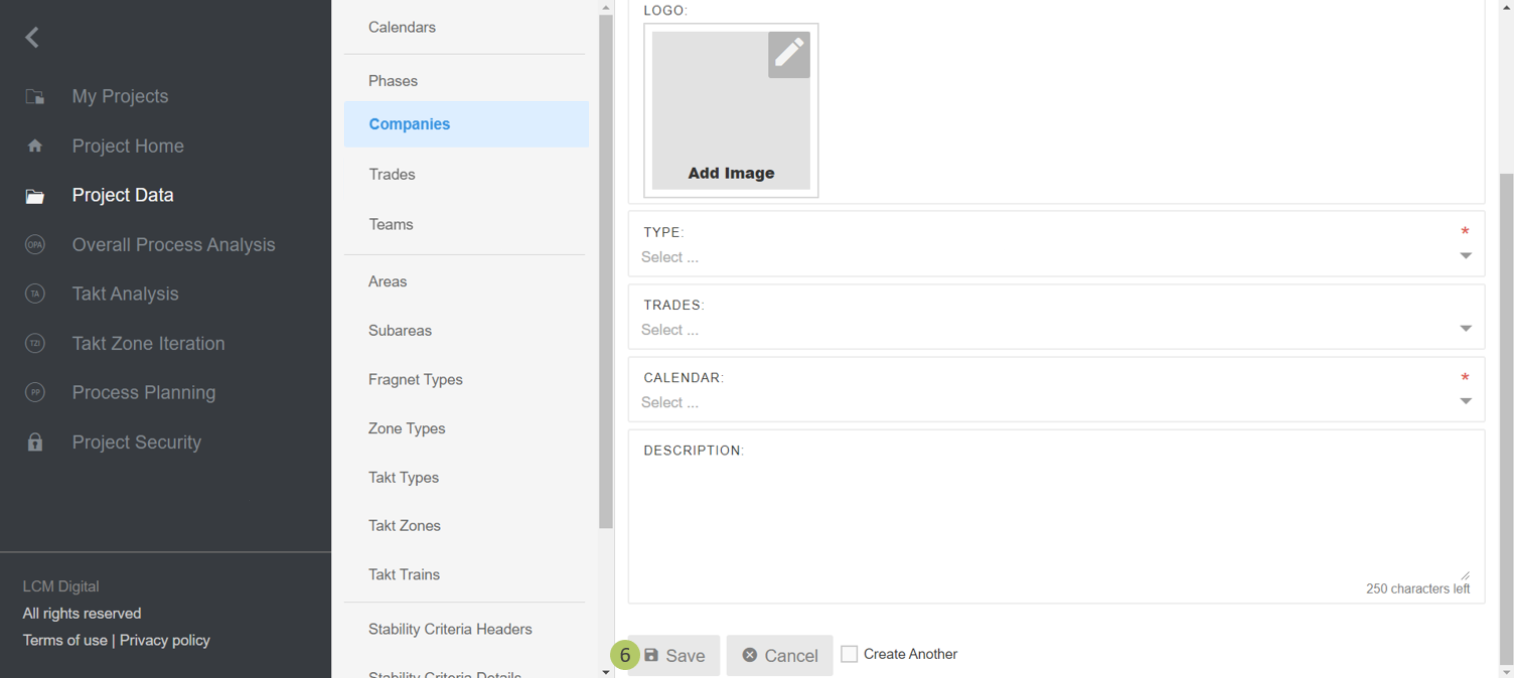This screenshot has height=678, width=1514.
Task: Open the Calendar dropdown selector
Action: (x=1055, y=403)
